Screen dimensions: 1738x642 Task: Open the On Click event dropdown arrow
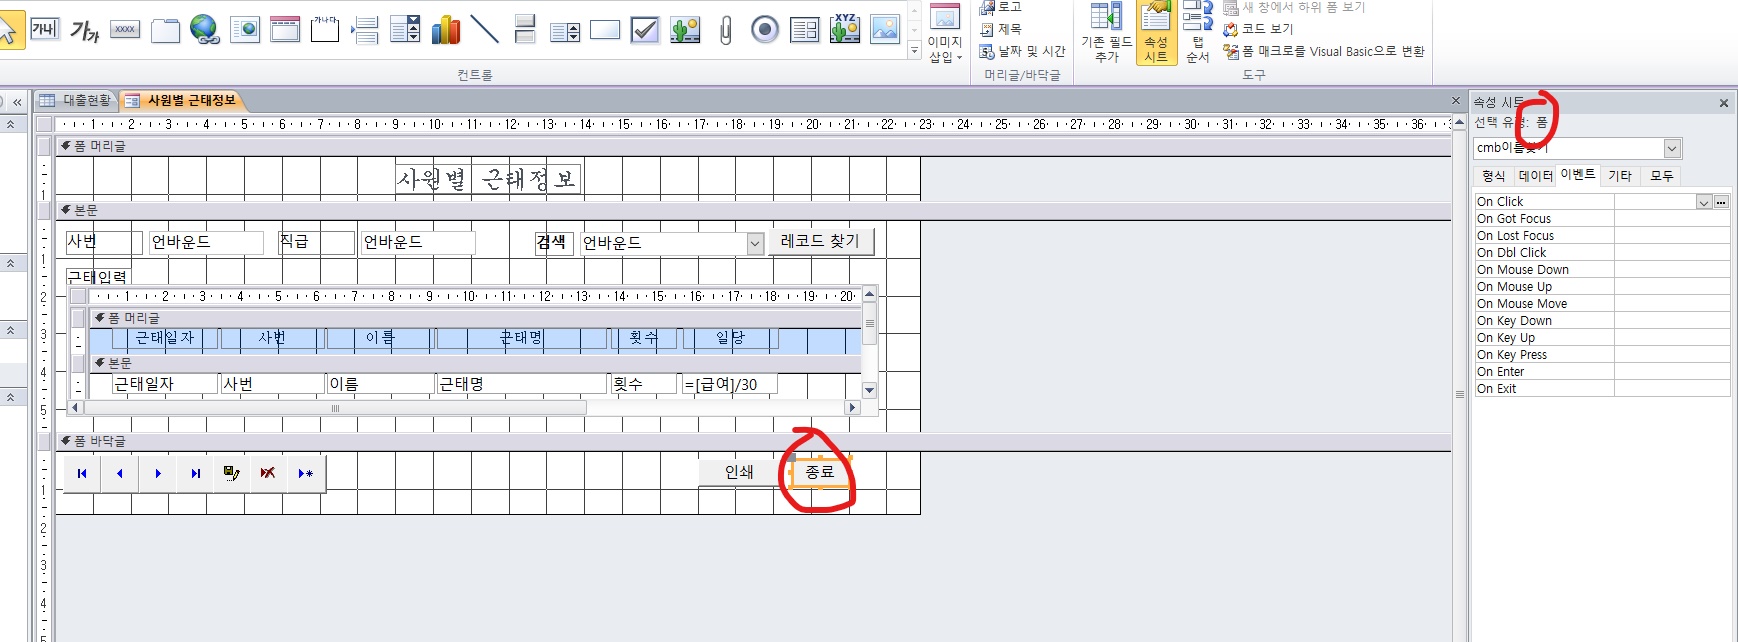pos(1704,202)
